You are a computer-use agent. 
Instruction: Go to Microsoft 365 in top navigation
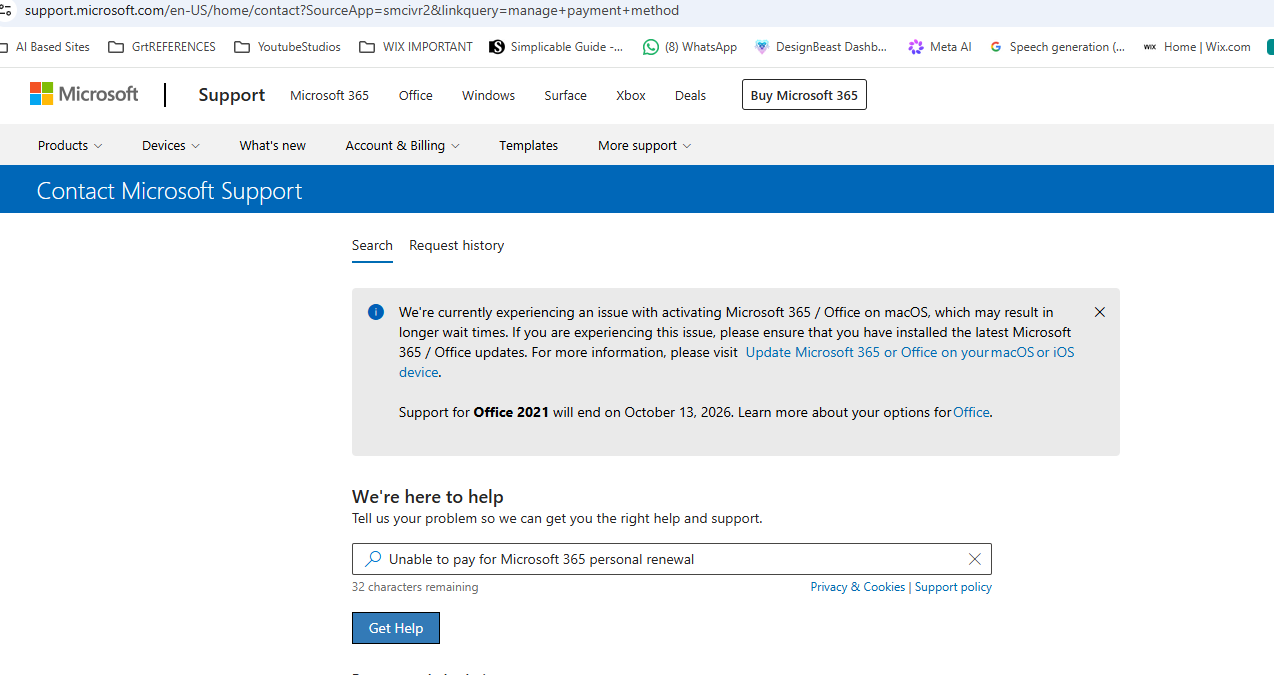pyautogui.click(x=329, y=95)
